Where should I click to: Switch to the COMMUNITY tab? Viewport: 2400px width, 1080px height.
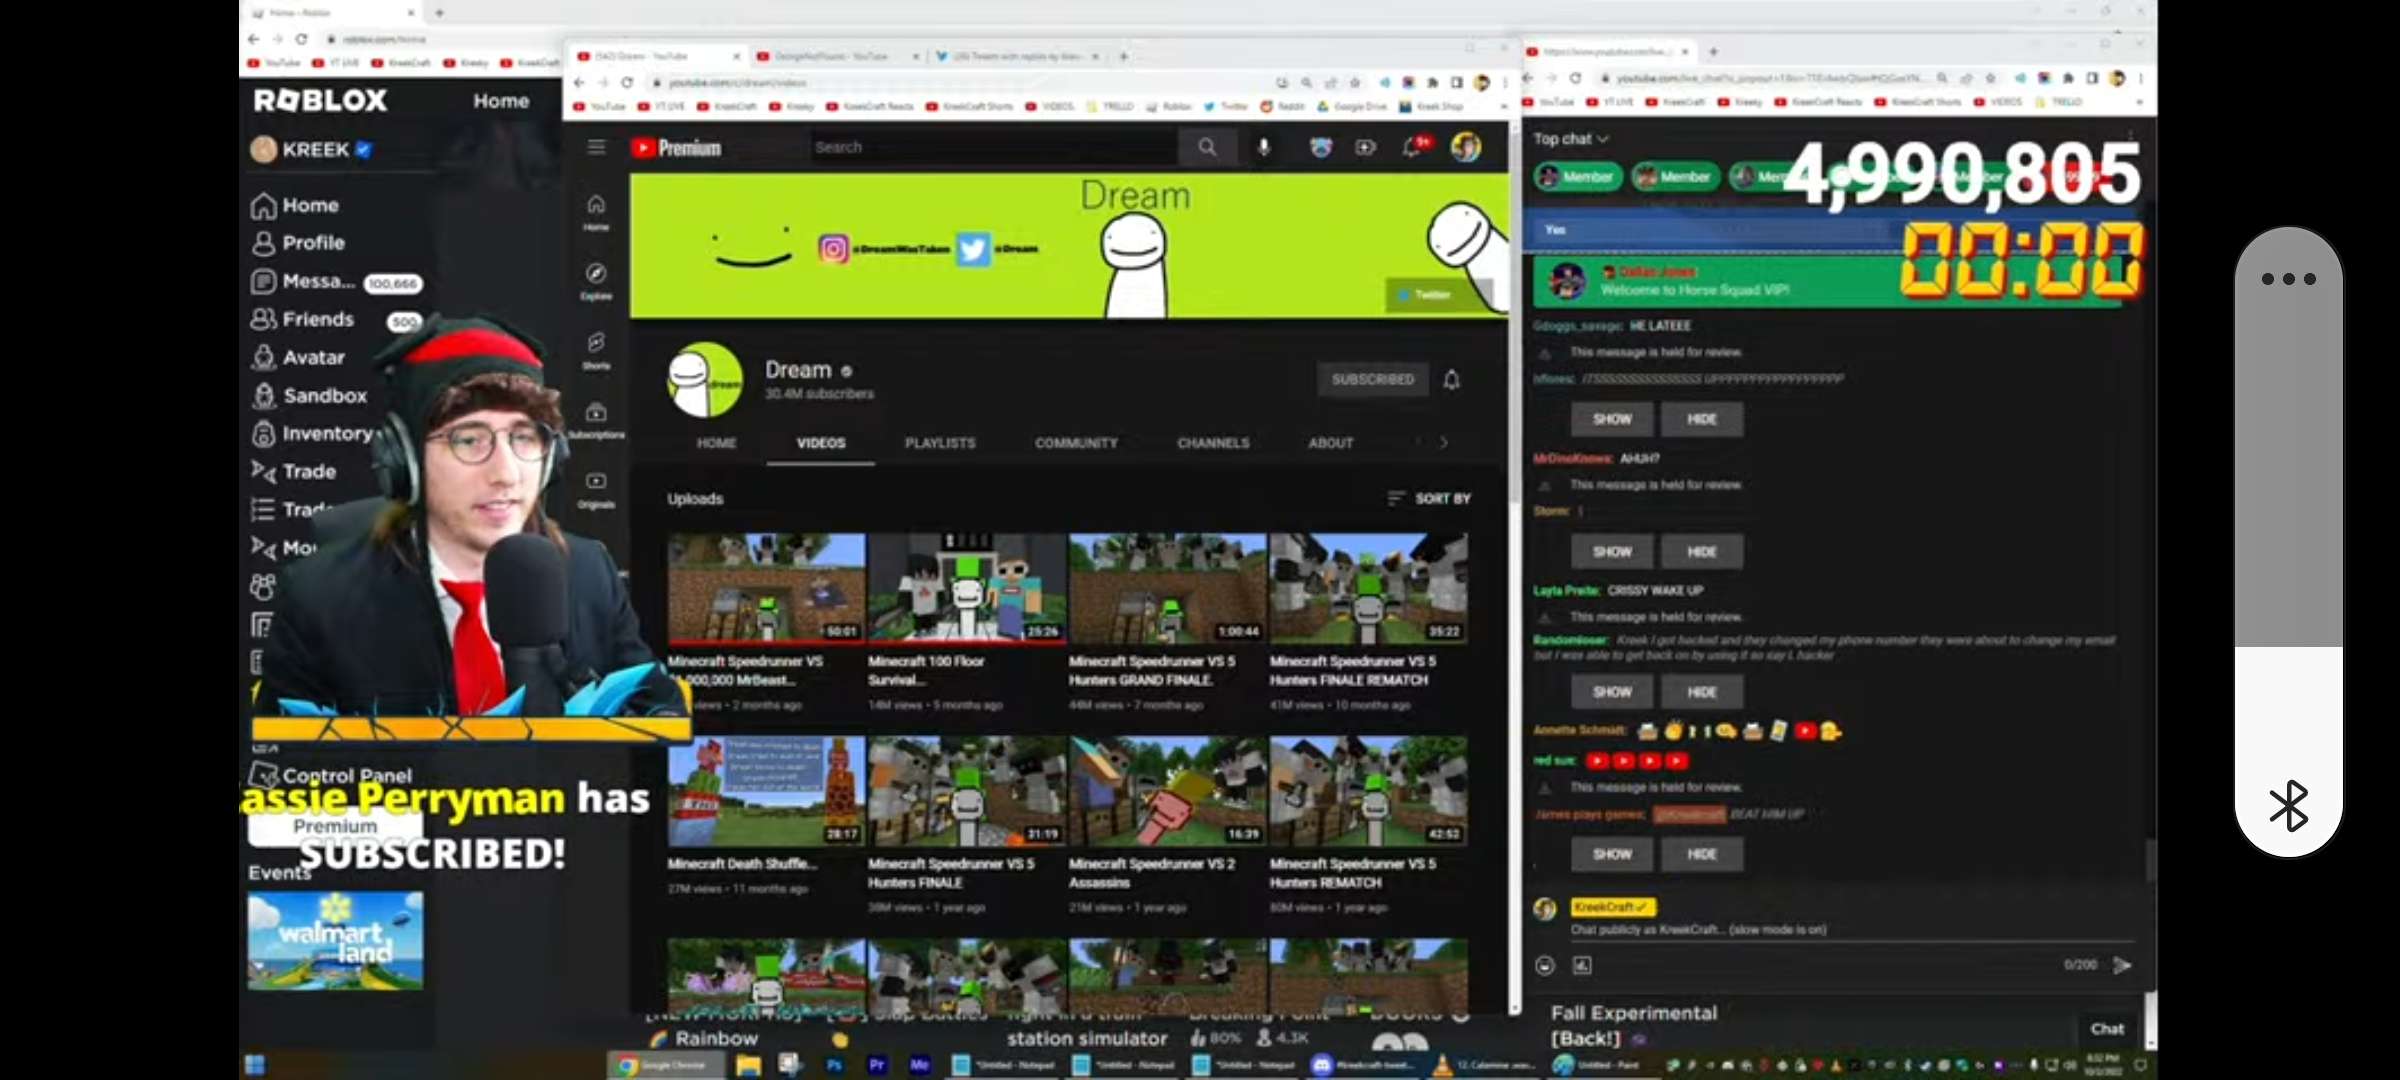[1076, 443]
